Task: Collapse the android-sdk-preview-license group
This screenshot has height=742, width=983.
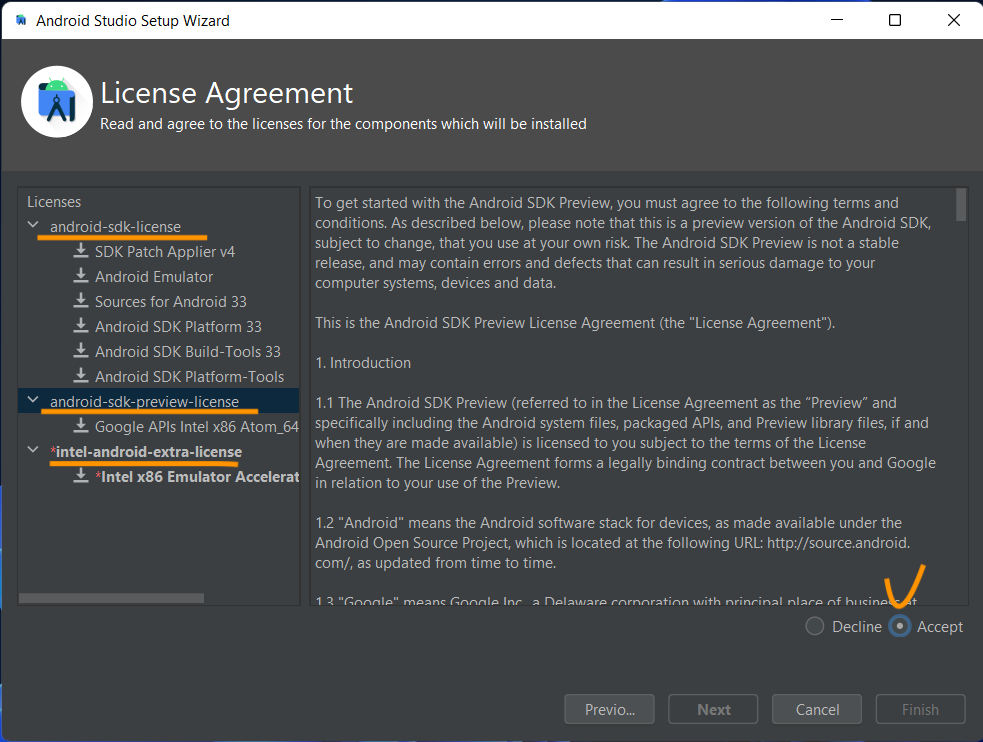Action: (x=33, y=400)
